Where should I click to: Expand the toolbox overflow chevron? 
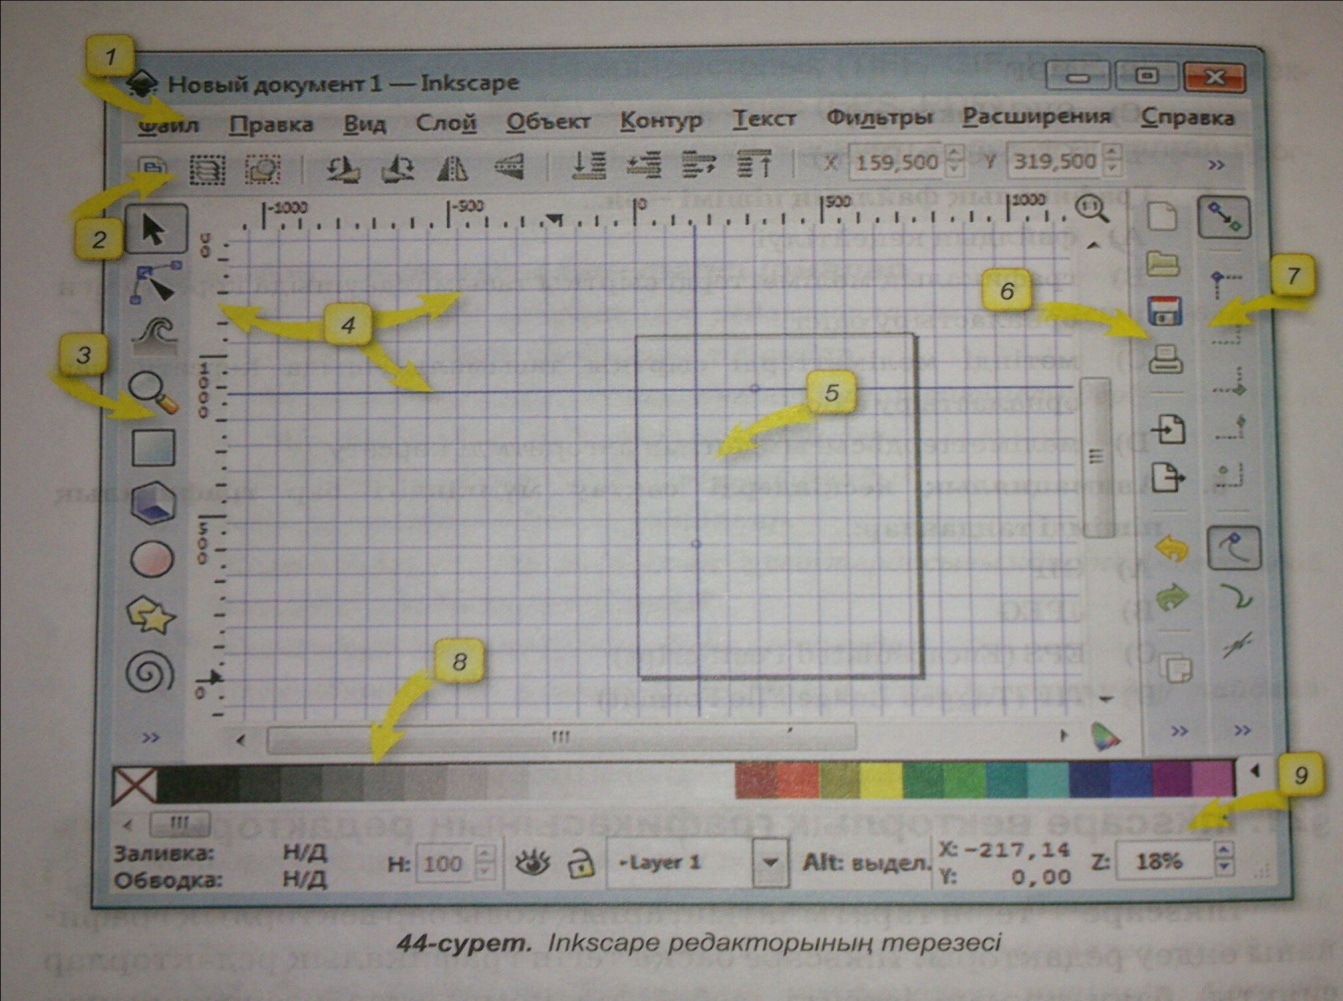tap(151, 738)
